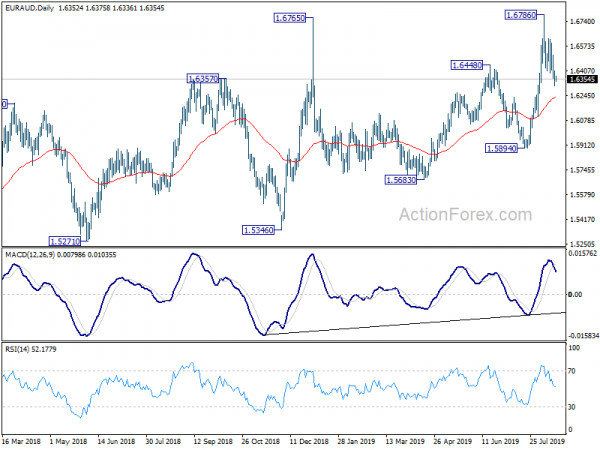The image size is (600, 450).
Task: Click the 1.65735 price axis value
Action: click(x=582, y=46)
